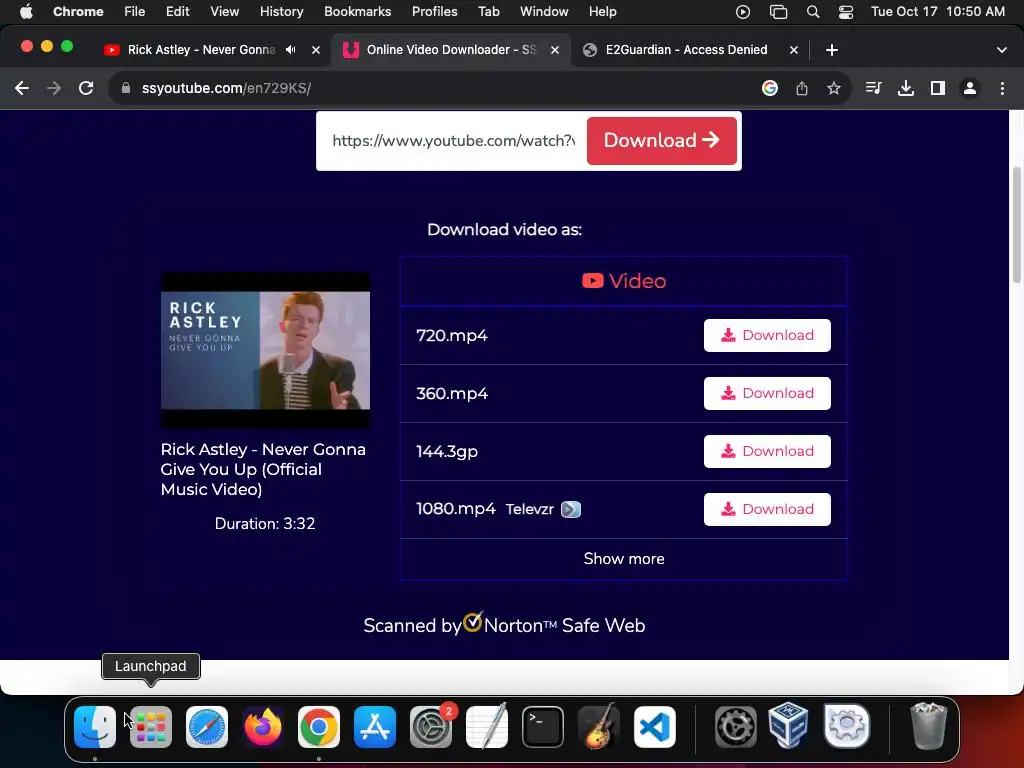Open VirtualBox from the Dock
The image size is (1024, 768).
pos(789,726)
